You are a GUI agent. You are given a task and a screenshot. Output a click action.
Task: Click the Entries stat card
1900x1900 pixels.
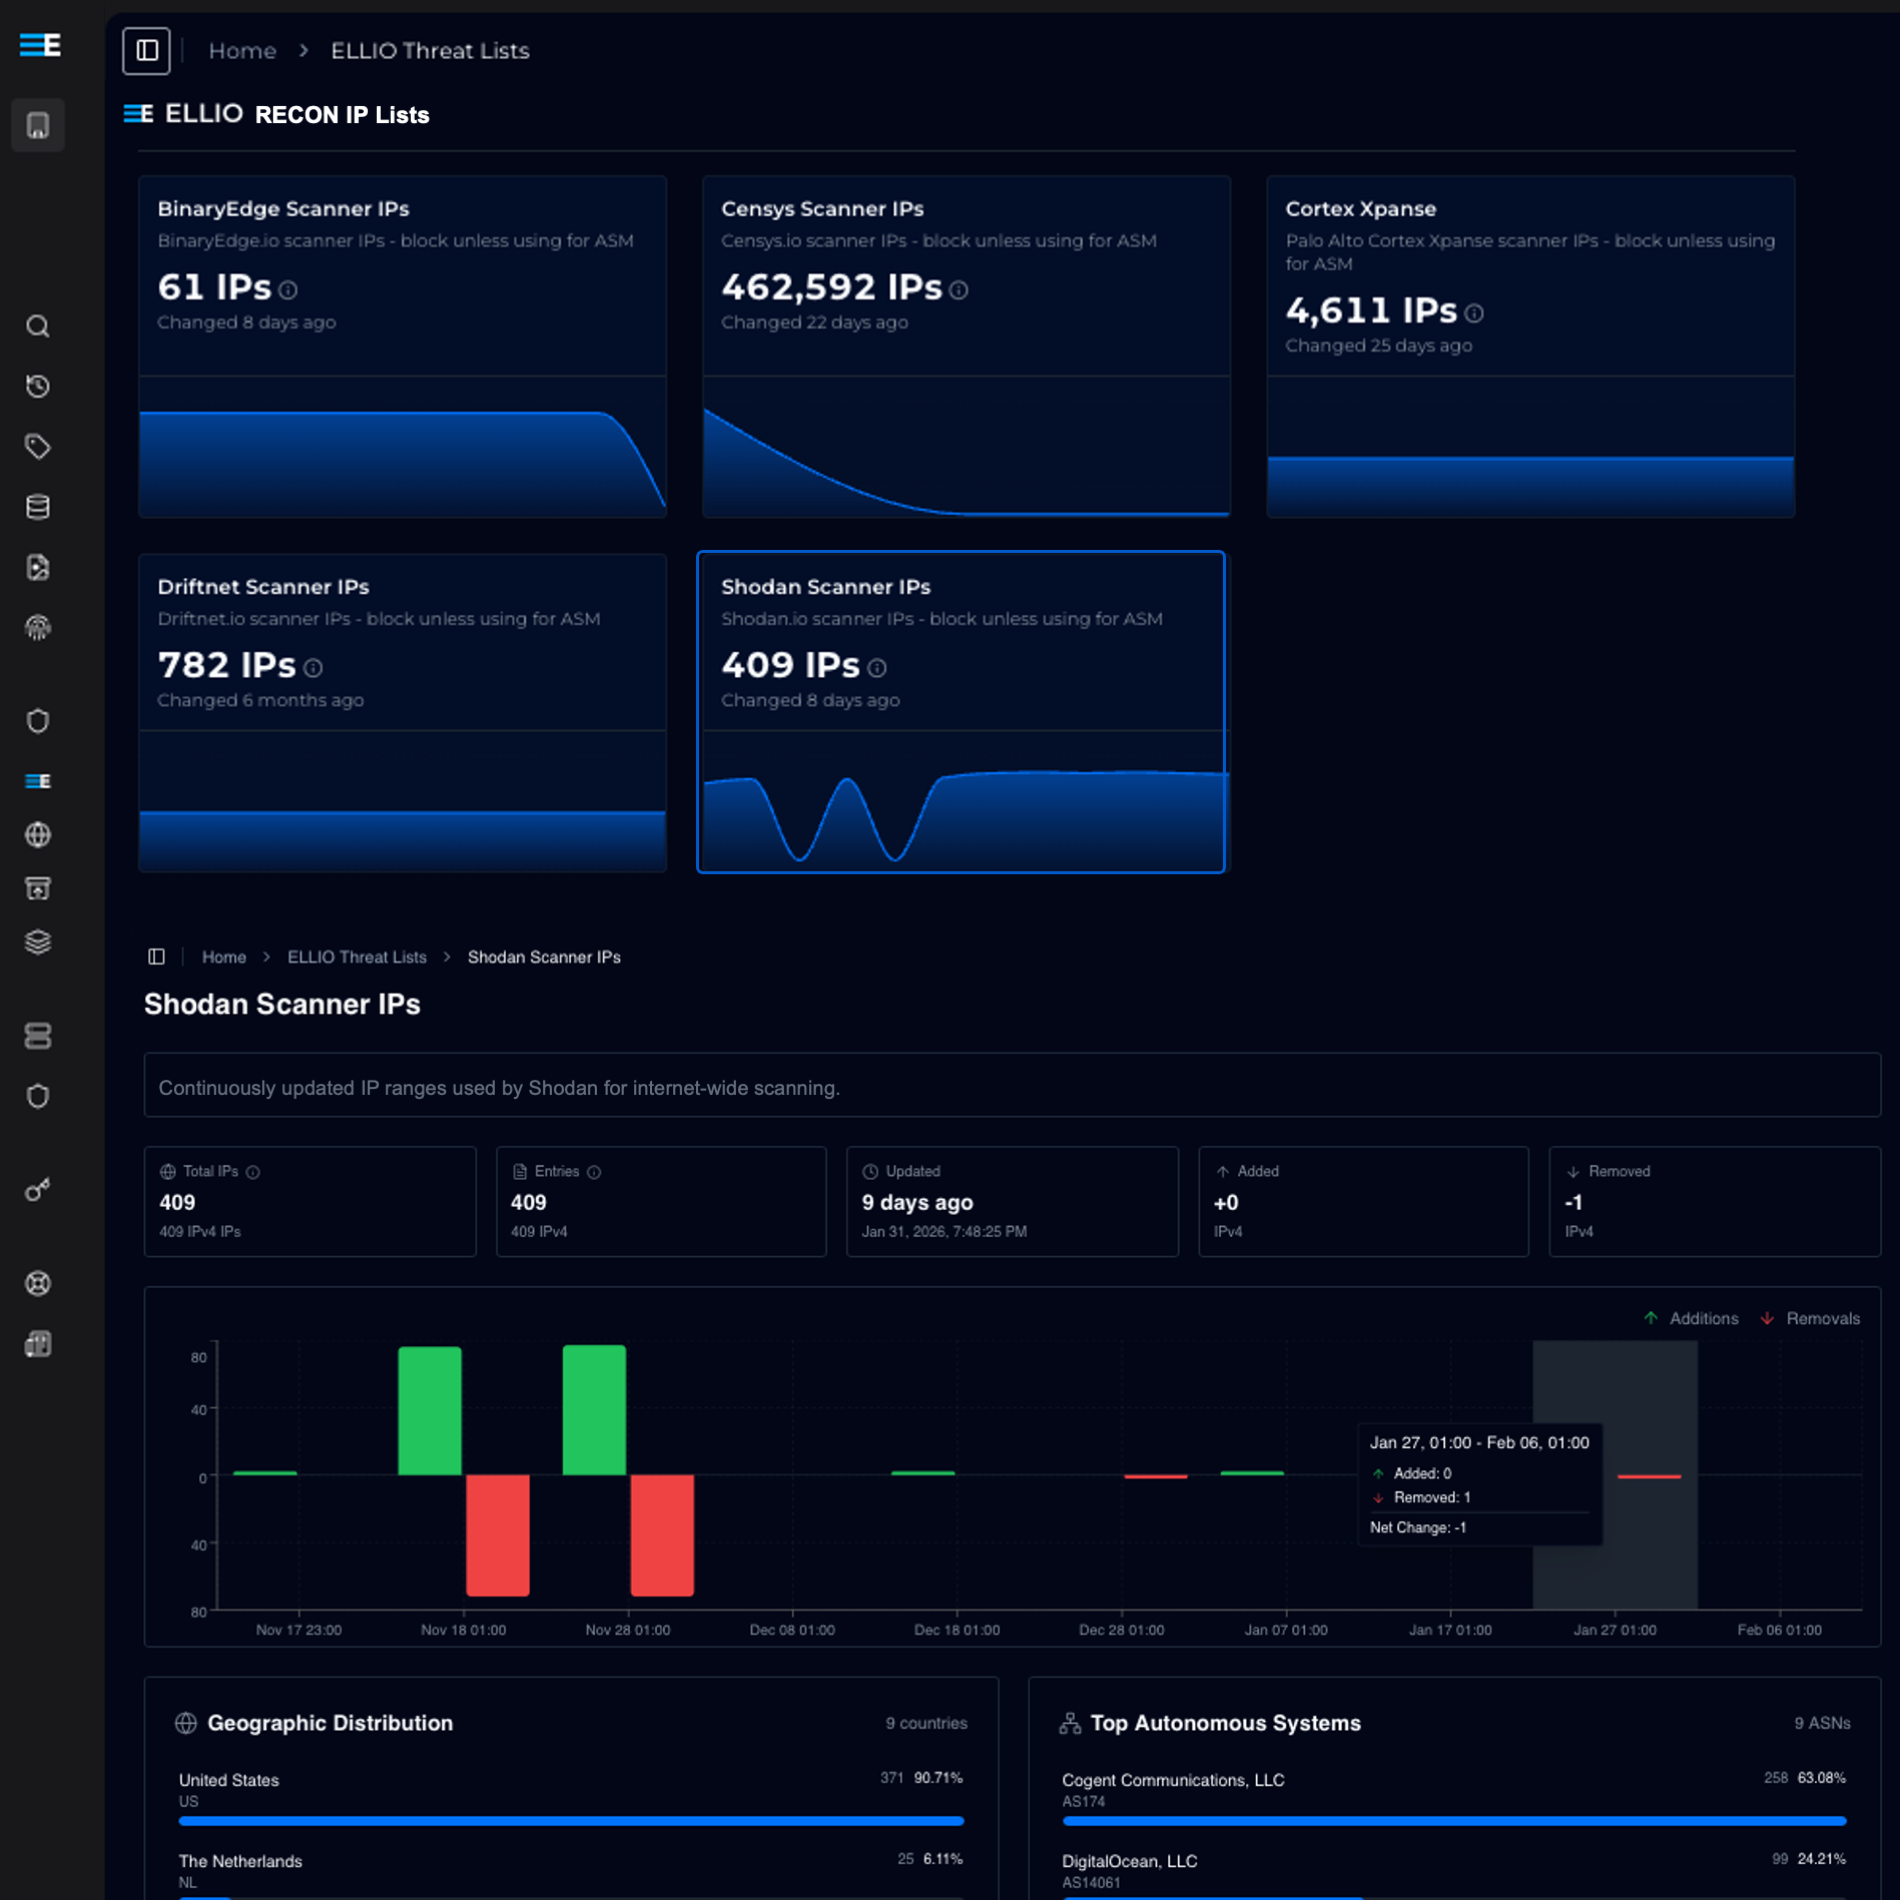tap(661, 1201)
